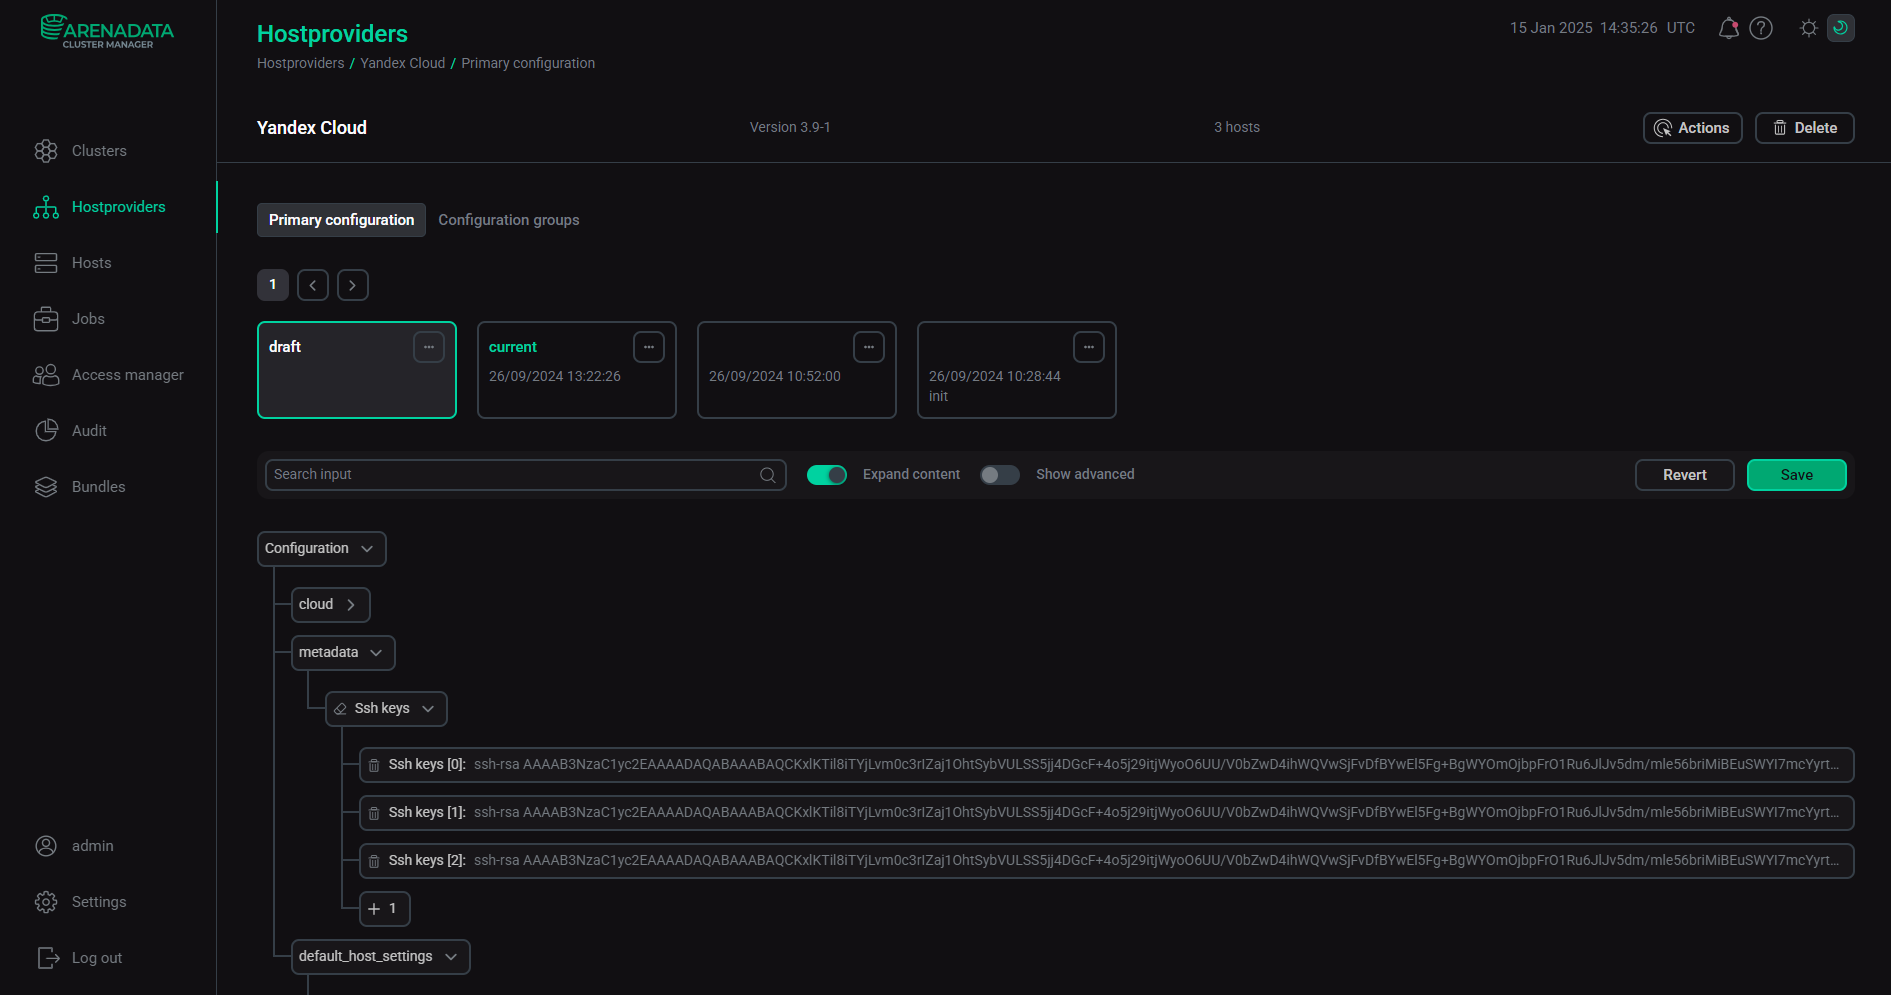Go to previous config versions page
This screenshot has height=995, width=1891.
(313, 285)
